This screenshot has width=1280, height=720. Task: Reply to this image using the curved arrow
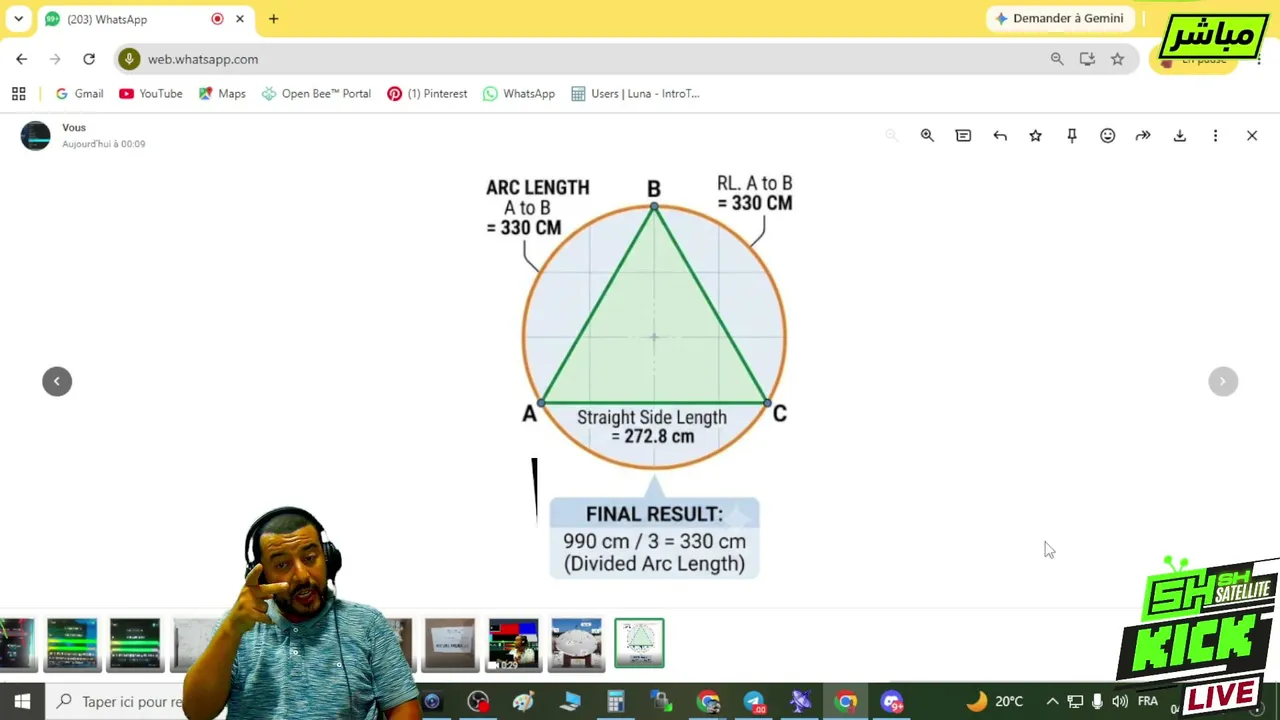click(x=1000, y=135)
